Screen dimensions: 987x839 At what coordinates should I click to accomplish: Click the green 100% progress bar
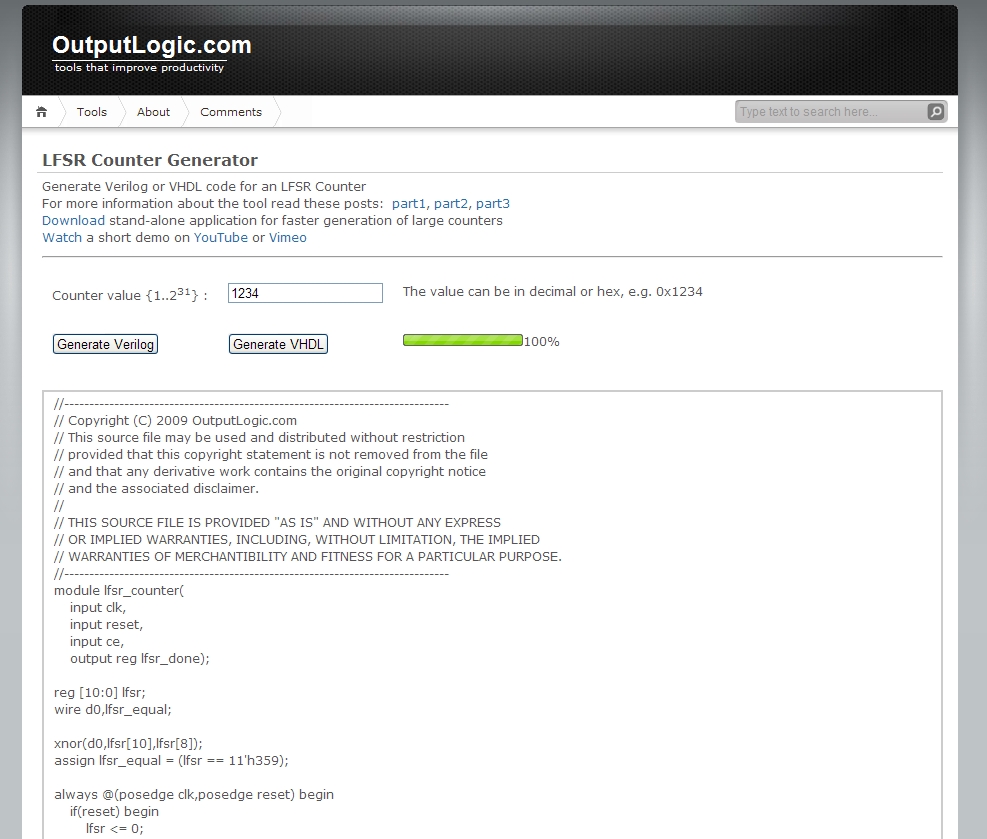tap(462, 341)
